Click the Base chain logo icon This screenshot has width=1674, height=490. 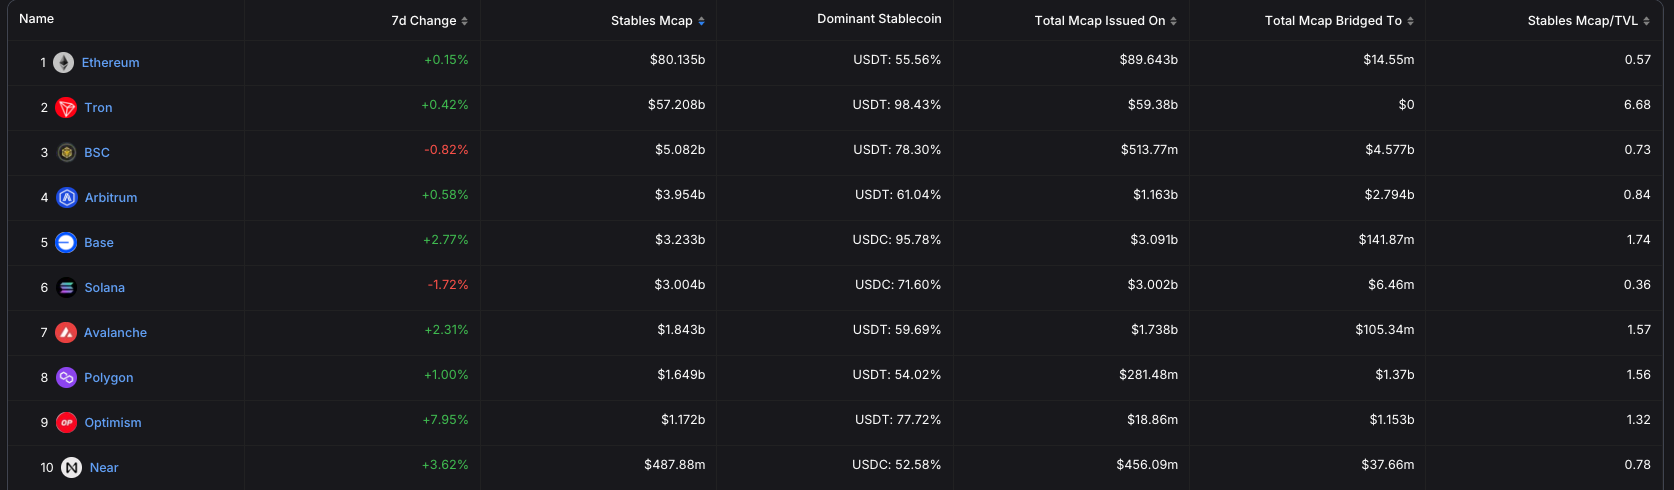66,243
